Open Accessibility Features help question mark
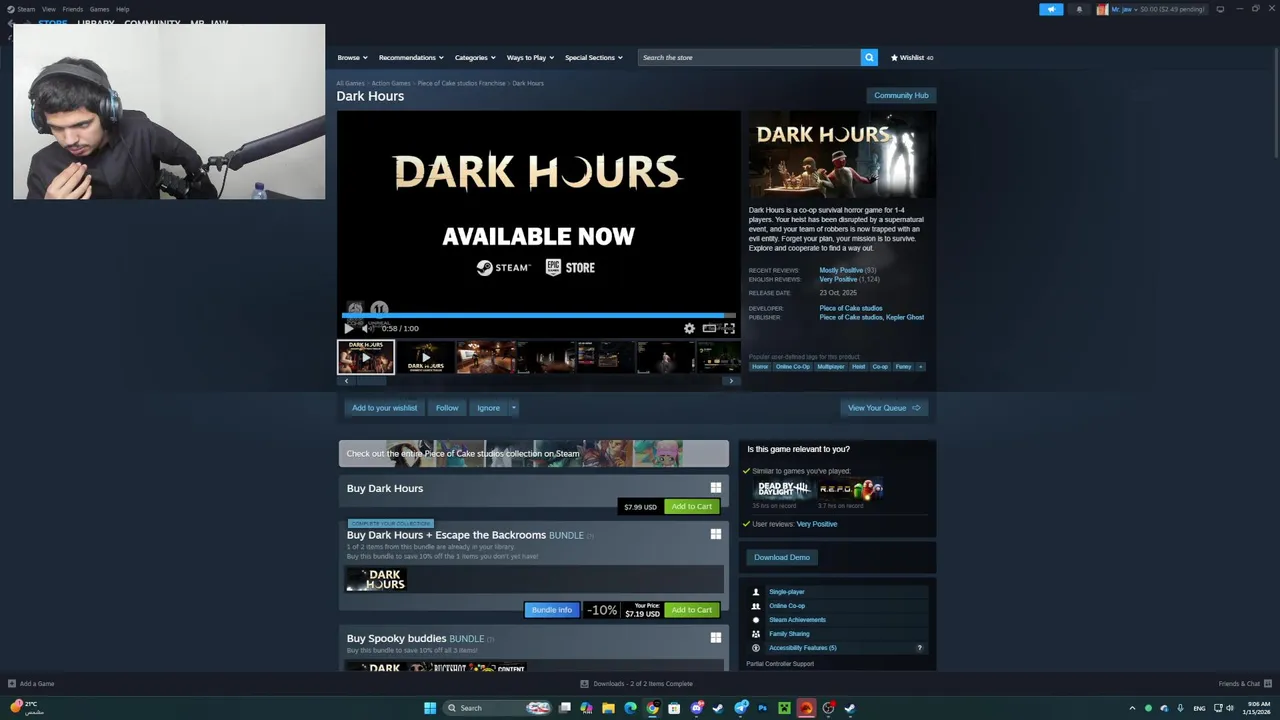Screen dimensions: 1280x720 click(x=920, y=648)
